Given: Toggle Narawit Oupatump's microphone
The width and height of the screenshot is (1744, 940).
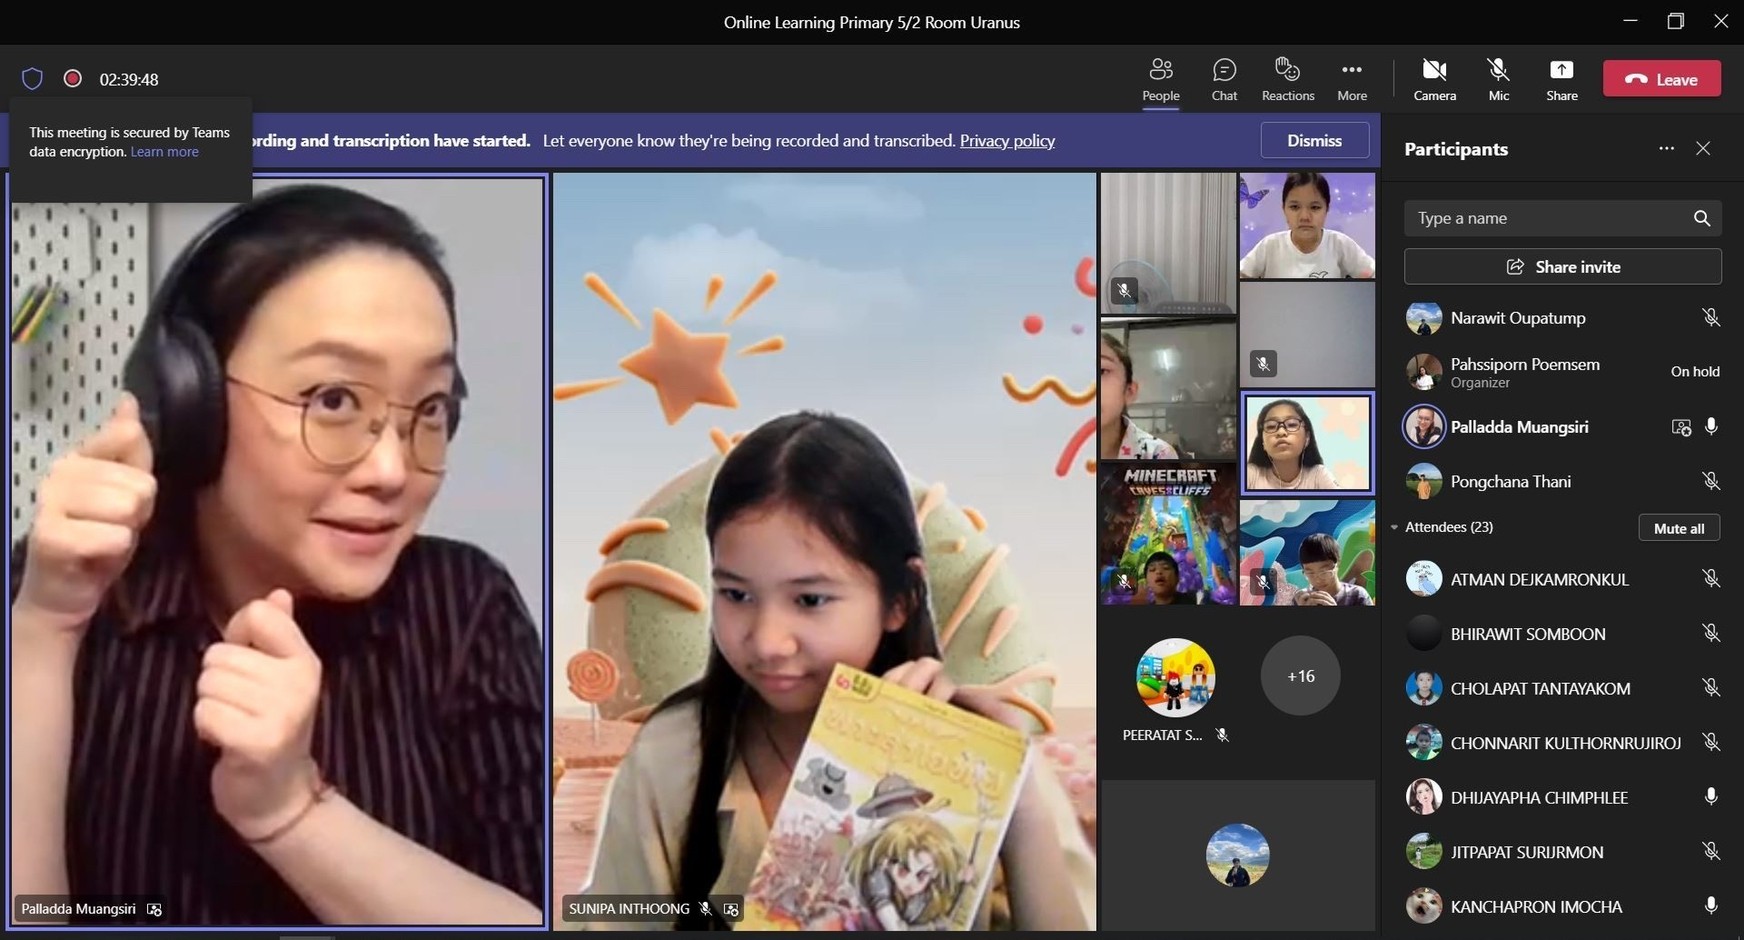Looking at the screenshot, I should coord(1711,318).
